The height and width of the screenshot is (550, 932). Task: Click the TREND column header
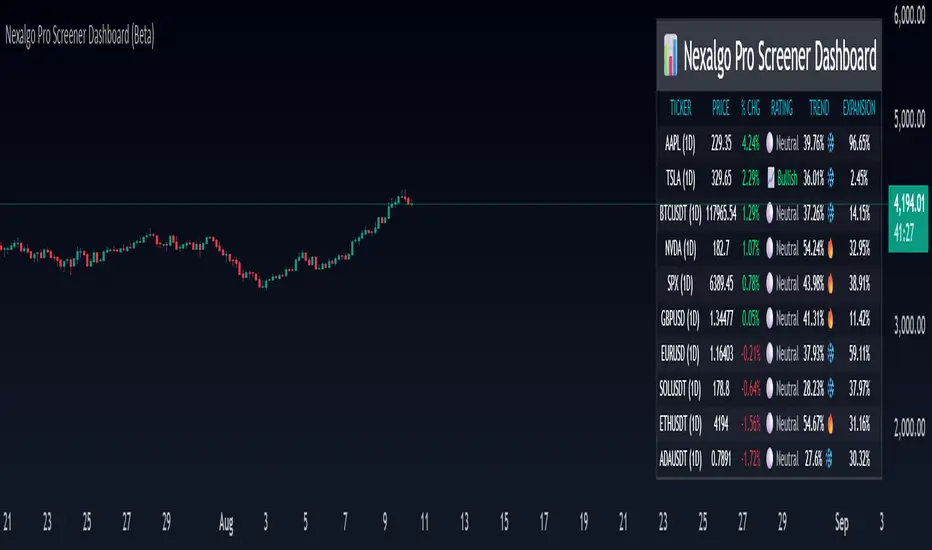click(x=819, y=108)
